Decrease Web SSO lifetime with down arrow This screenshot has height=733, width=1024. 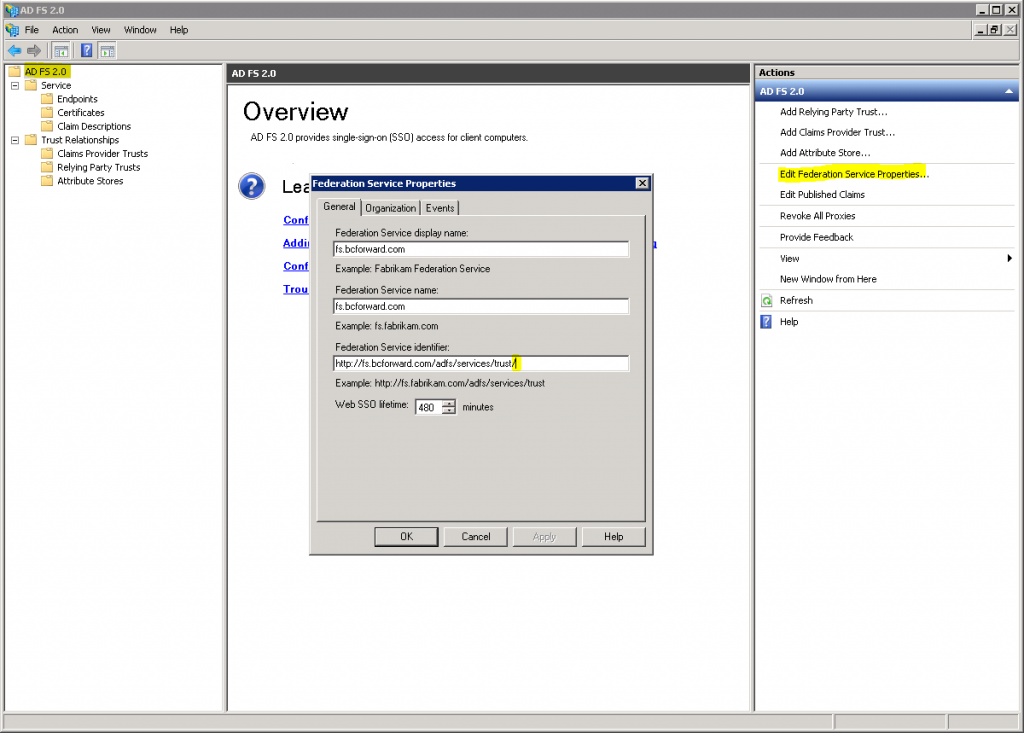pyautogui.click(x=449, y=411)
